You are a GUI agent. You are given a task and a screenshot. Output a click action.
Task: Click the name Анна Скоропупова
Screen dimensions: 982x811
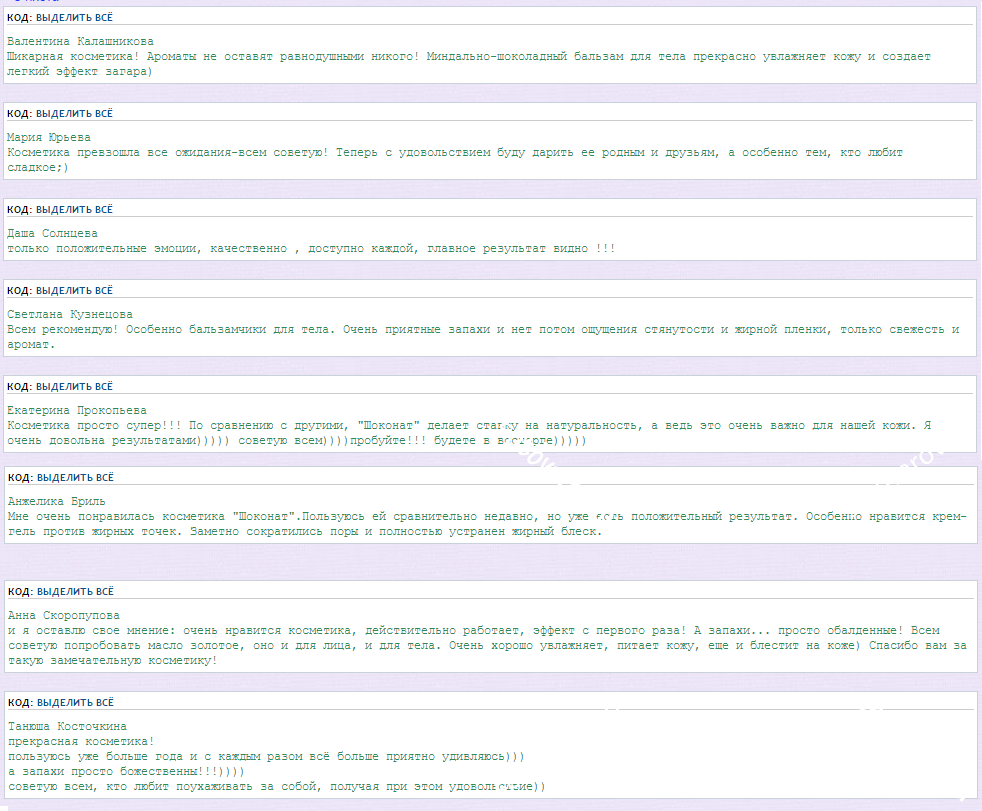point(62,615)
